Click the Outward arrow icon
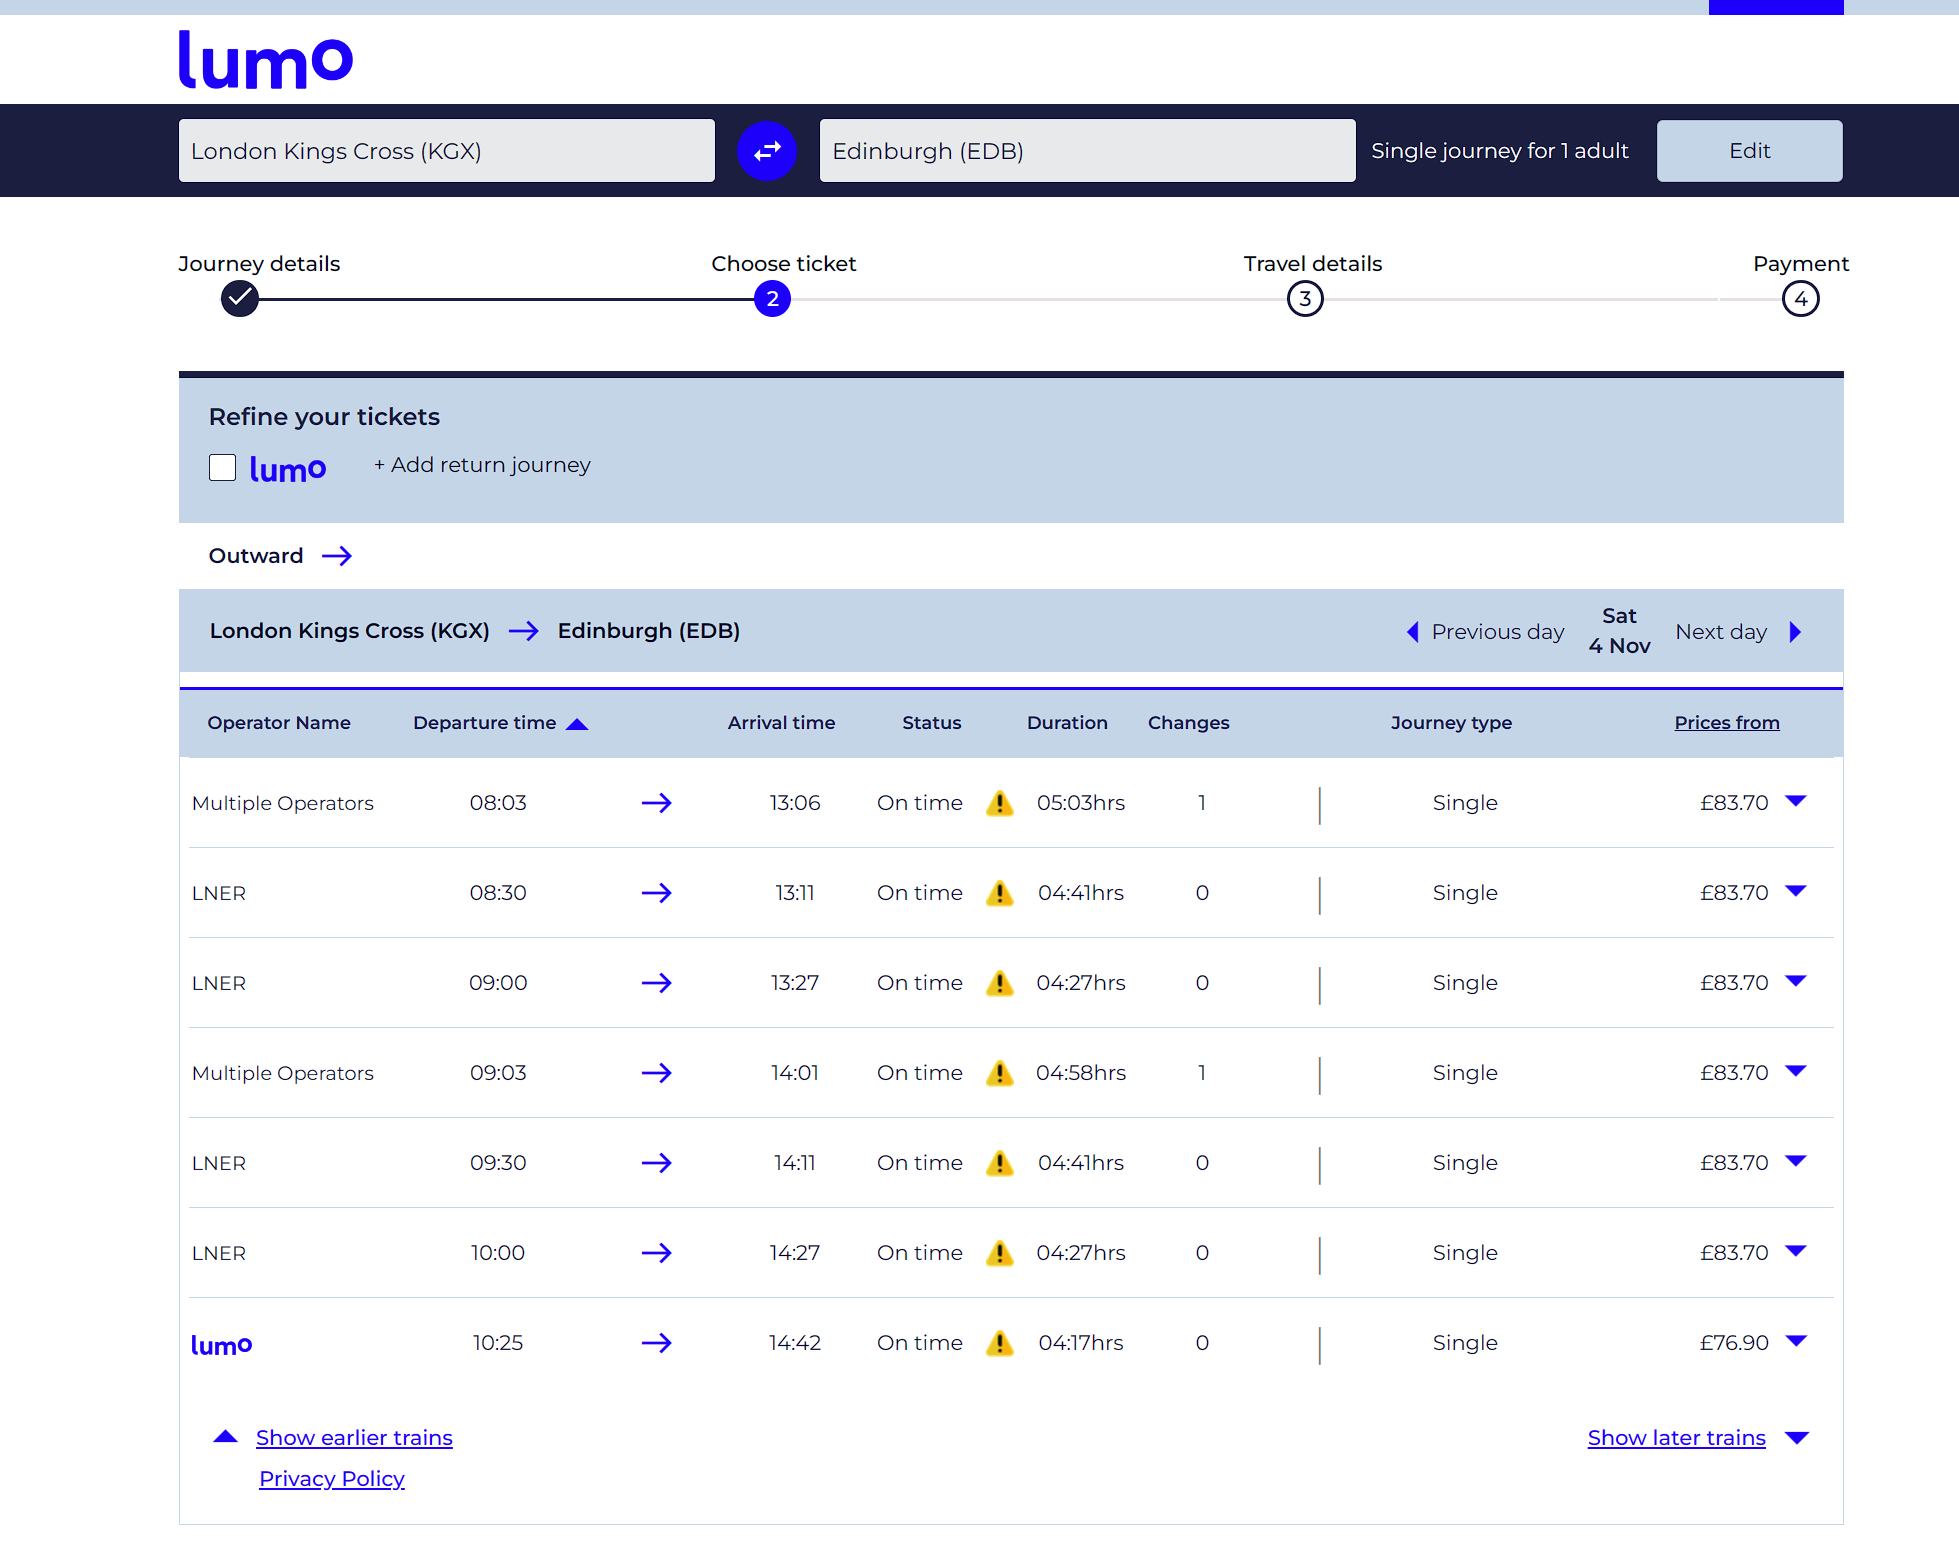 pos(337,556)
